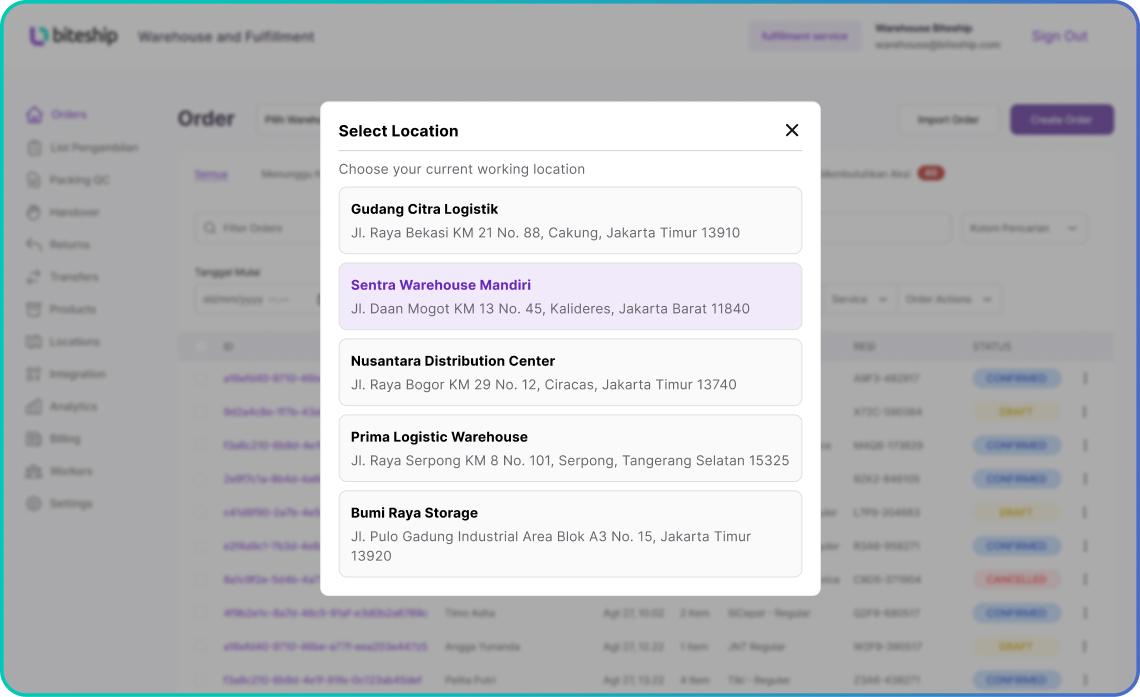This screenshot has height=697, width=1140.
Task: Click the Sign Out link
Action: 1059,36
